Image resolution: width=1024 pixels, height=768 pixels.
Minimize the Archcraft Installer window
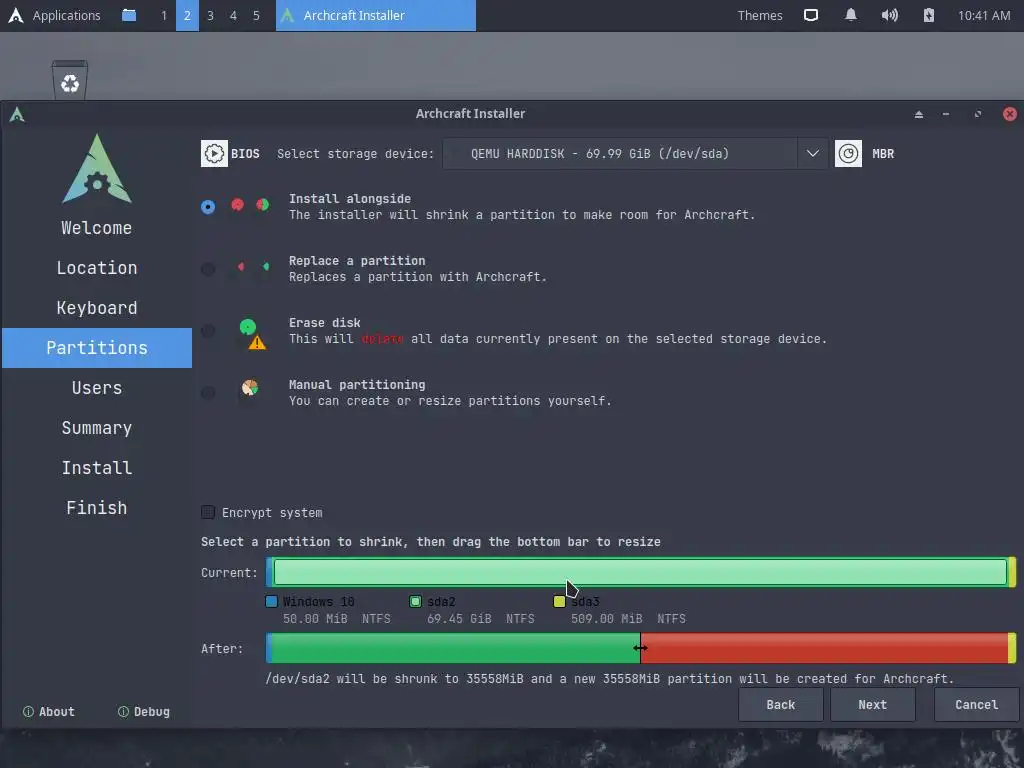tap(946, 114)
